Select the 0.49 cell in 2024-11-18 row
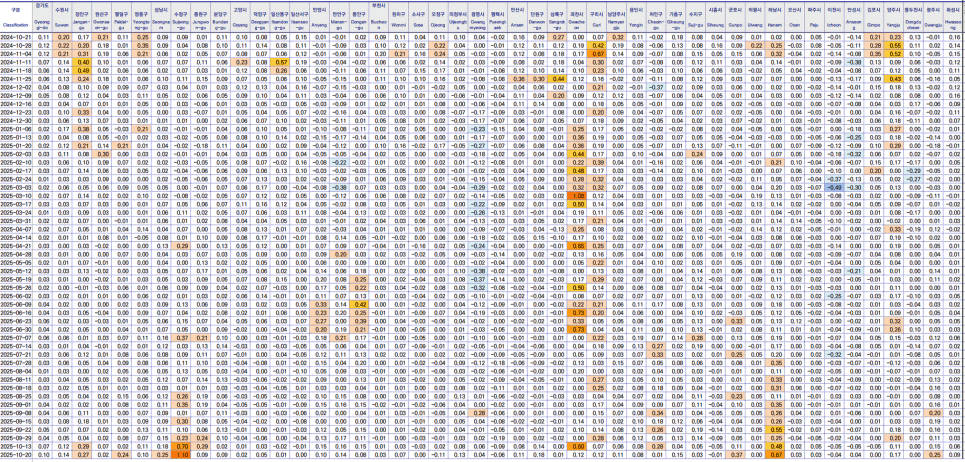965x462 pixels. pos(82,71)
